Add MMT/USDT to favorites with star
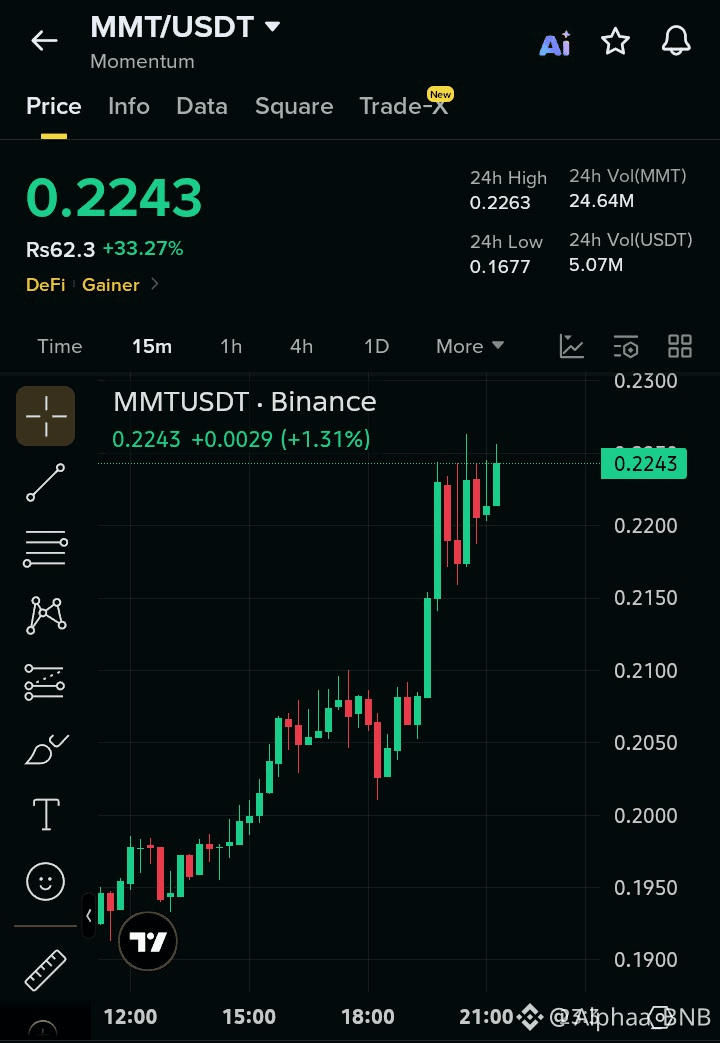 click(x=616, y=42)
